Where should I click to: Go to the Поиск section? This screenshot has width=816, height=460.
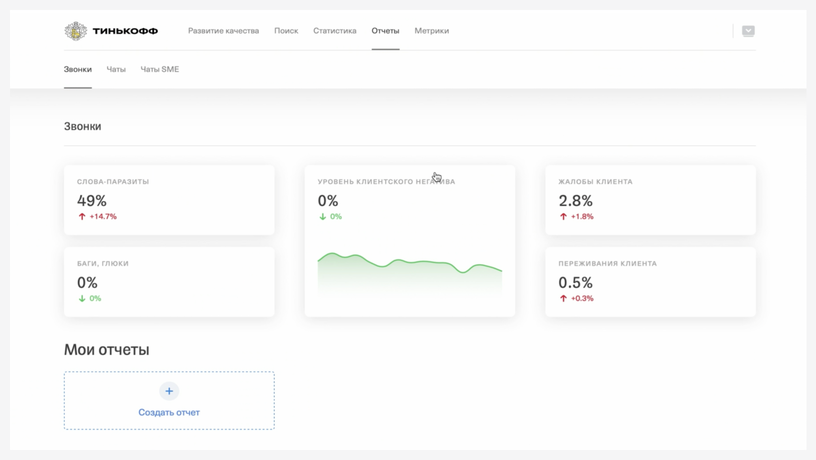point(286,31)
